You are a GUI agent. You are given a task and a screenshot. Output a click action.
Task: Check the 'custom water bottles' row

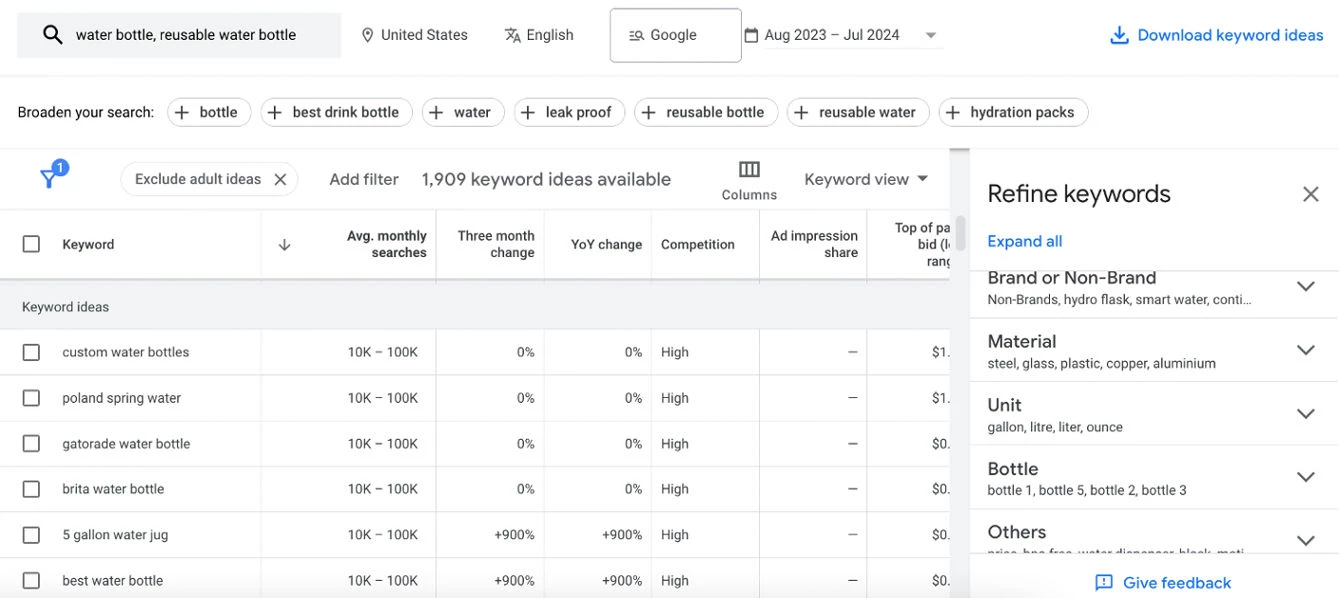(x=31, y=352)
